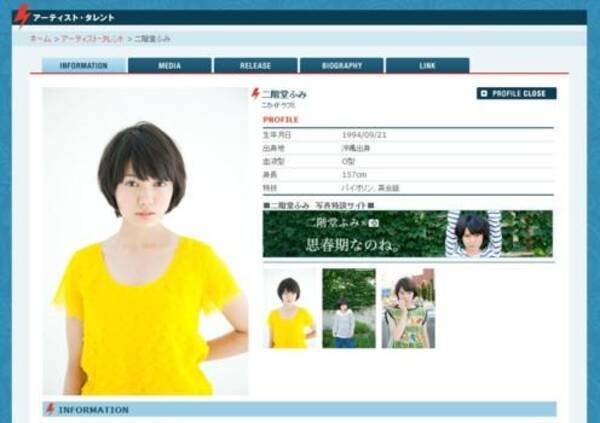The image size is (600, 423).
Task: Click the INFORMATION section header bar
Action: (x=299, y=409)
